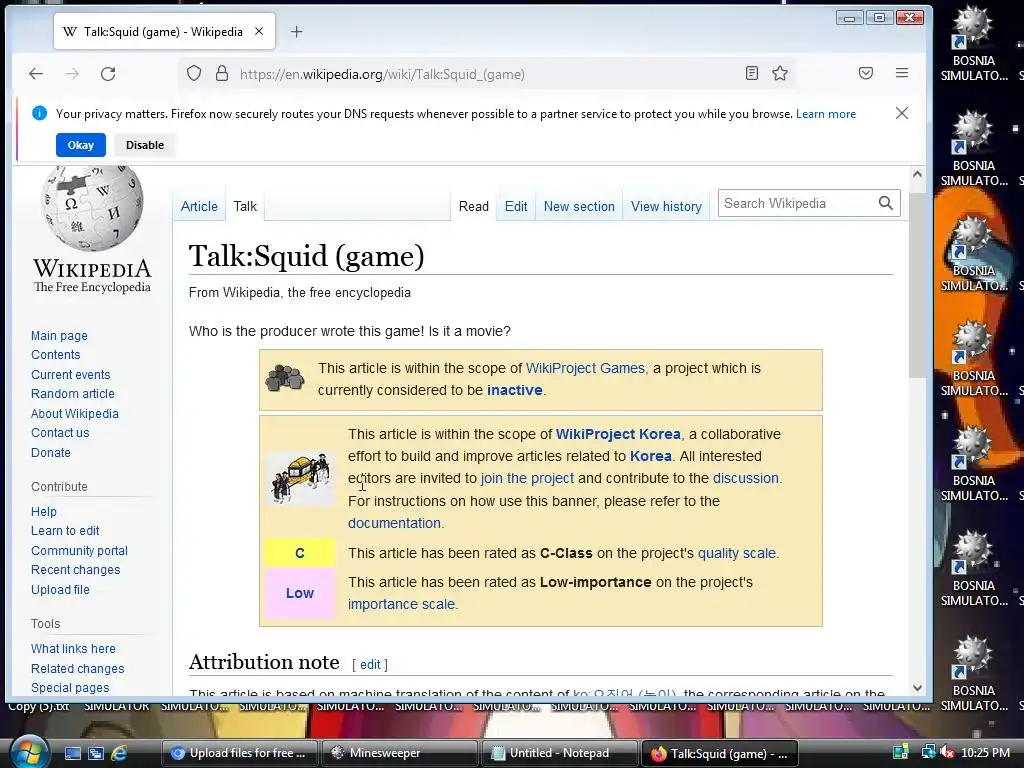The image size is (1024, 768).
Task: View Recent changes
Action: pos(76,569)
